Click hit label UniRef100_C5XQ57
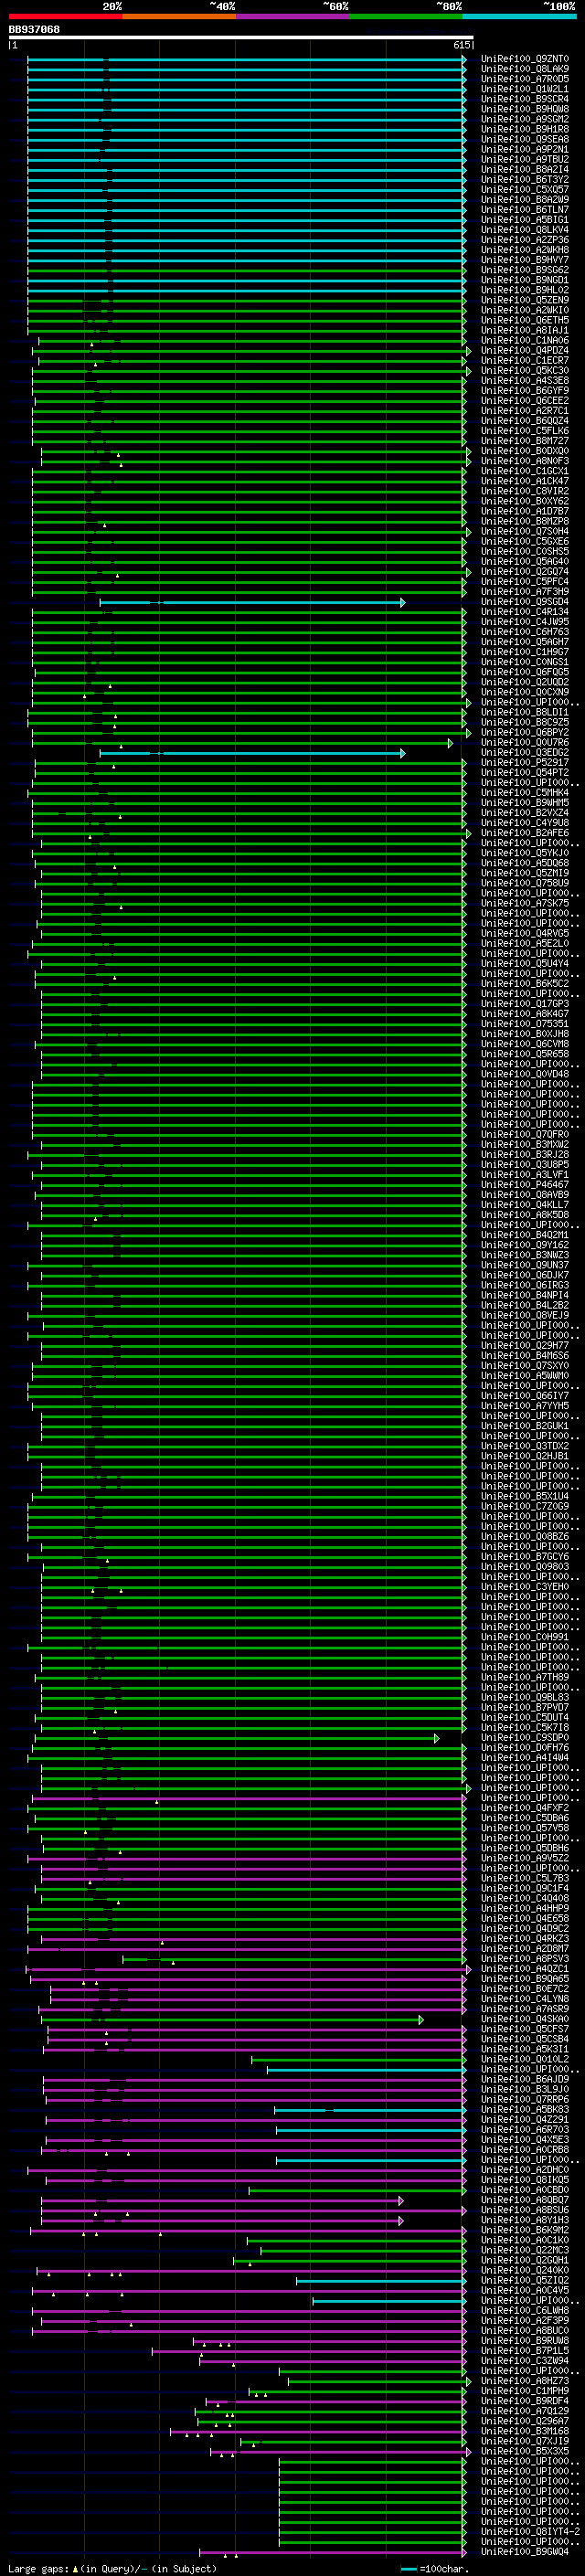The width and height of the screenshot is (585, 2576). coord(525,189)
